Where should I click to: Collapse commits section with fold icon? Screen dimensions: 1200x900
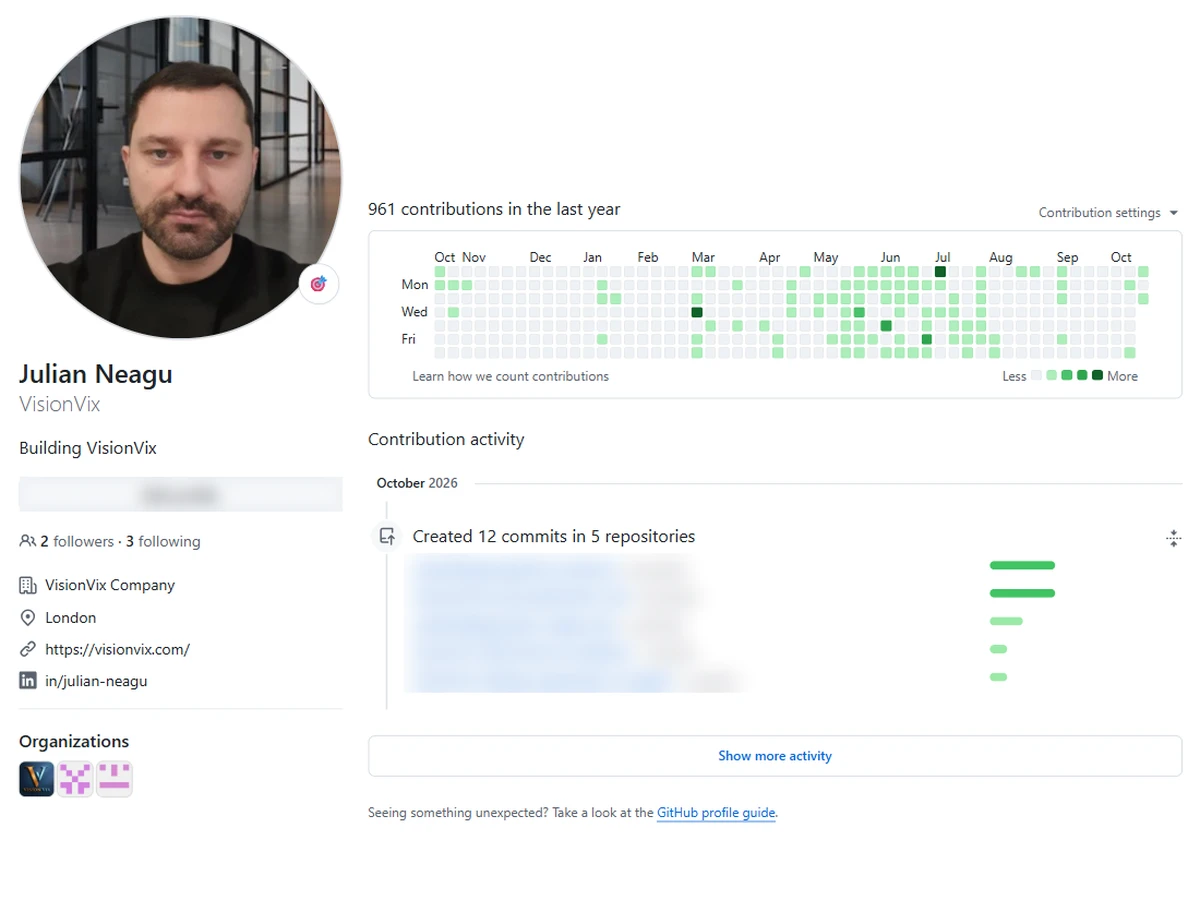pos(1173,538)
